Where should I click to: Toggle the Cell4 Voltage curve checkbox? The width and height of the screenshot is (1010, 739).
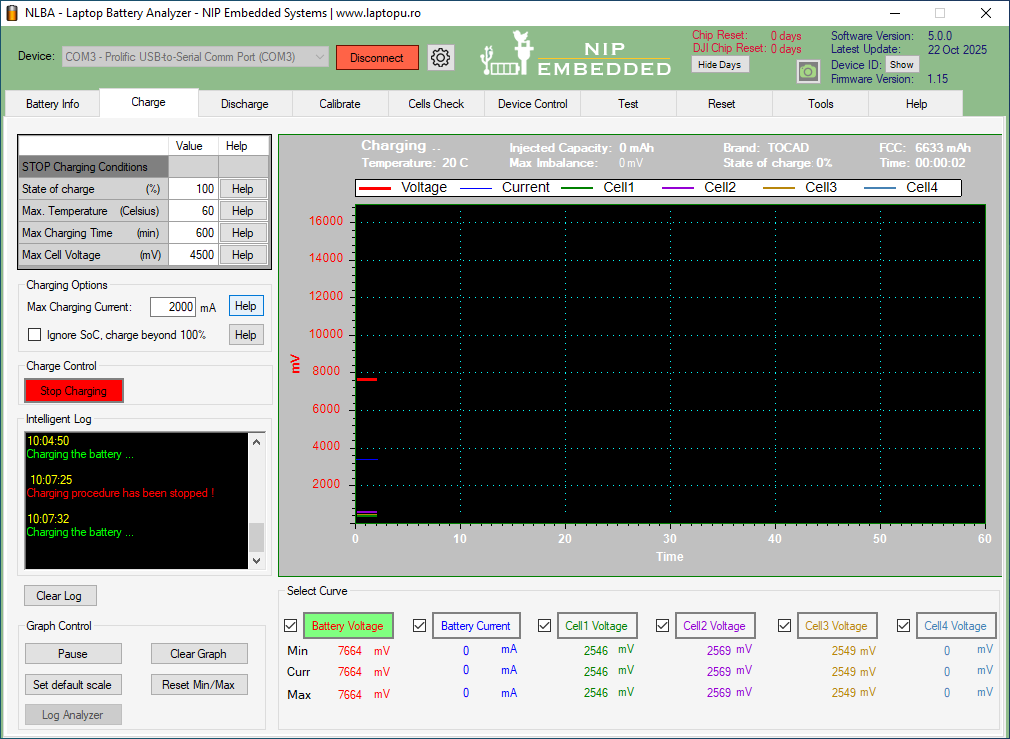click(x=903, y=626)
